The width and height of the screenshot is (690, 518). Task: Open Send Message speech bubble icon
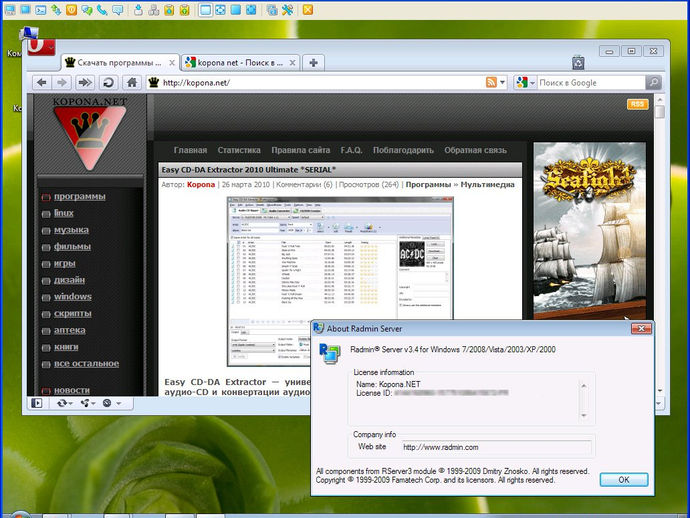(117, 10)
